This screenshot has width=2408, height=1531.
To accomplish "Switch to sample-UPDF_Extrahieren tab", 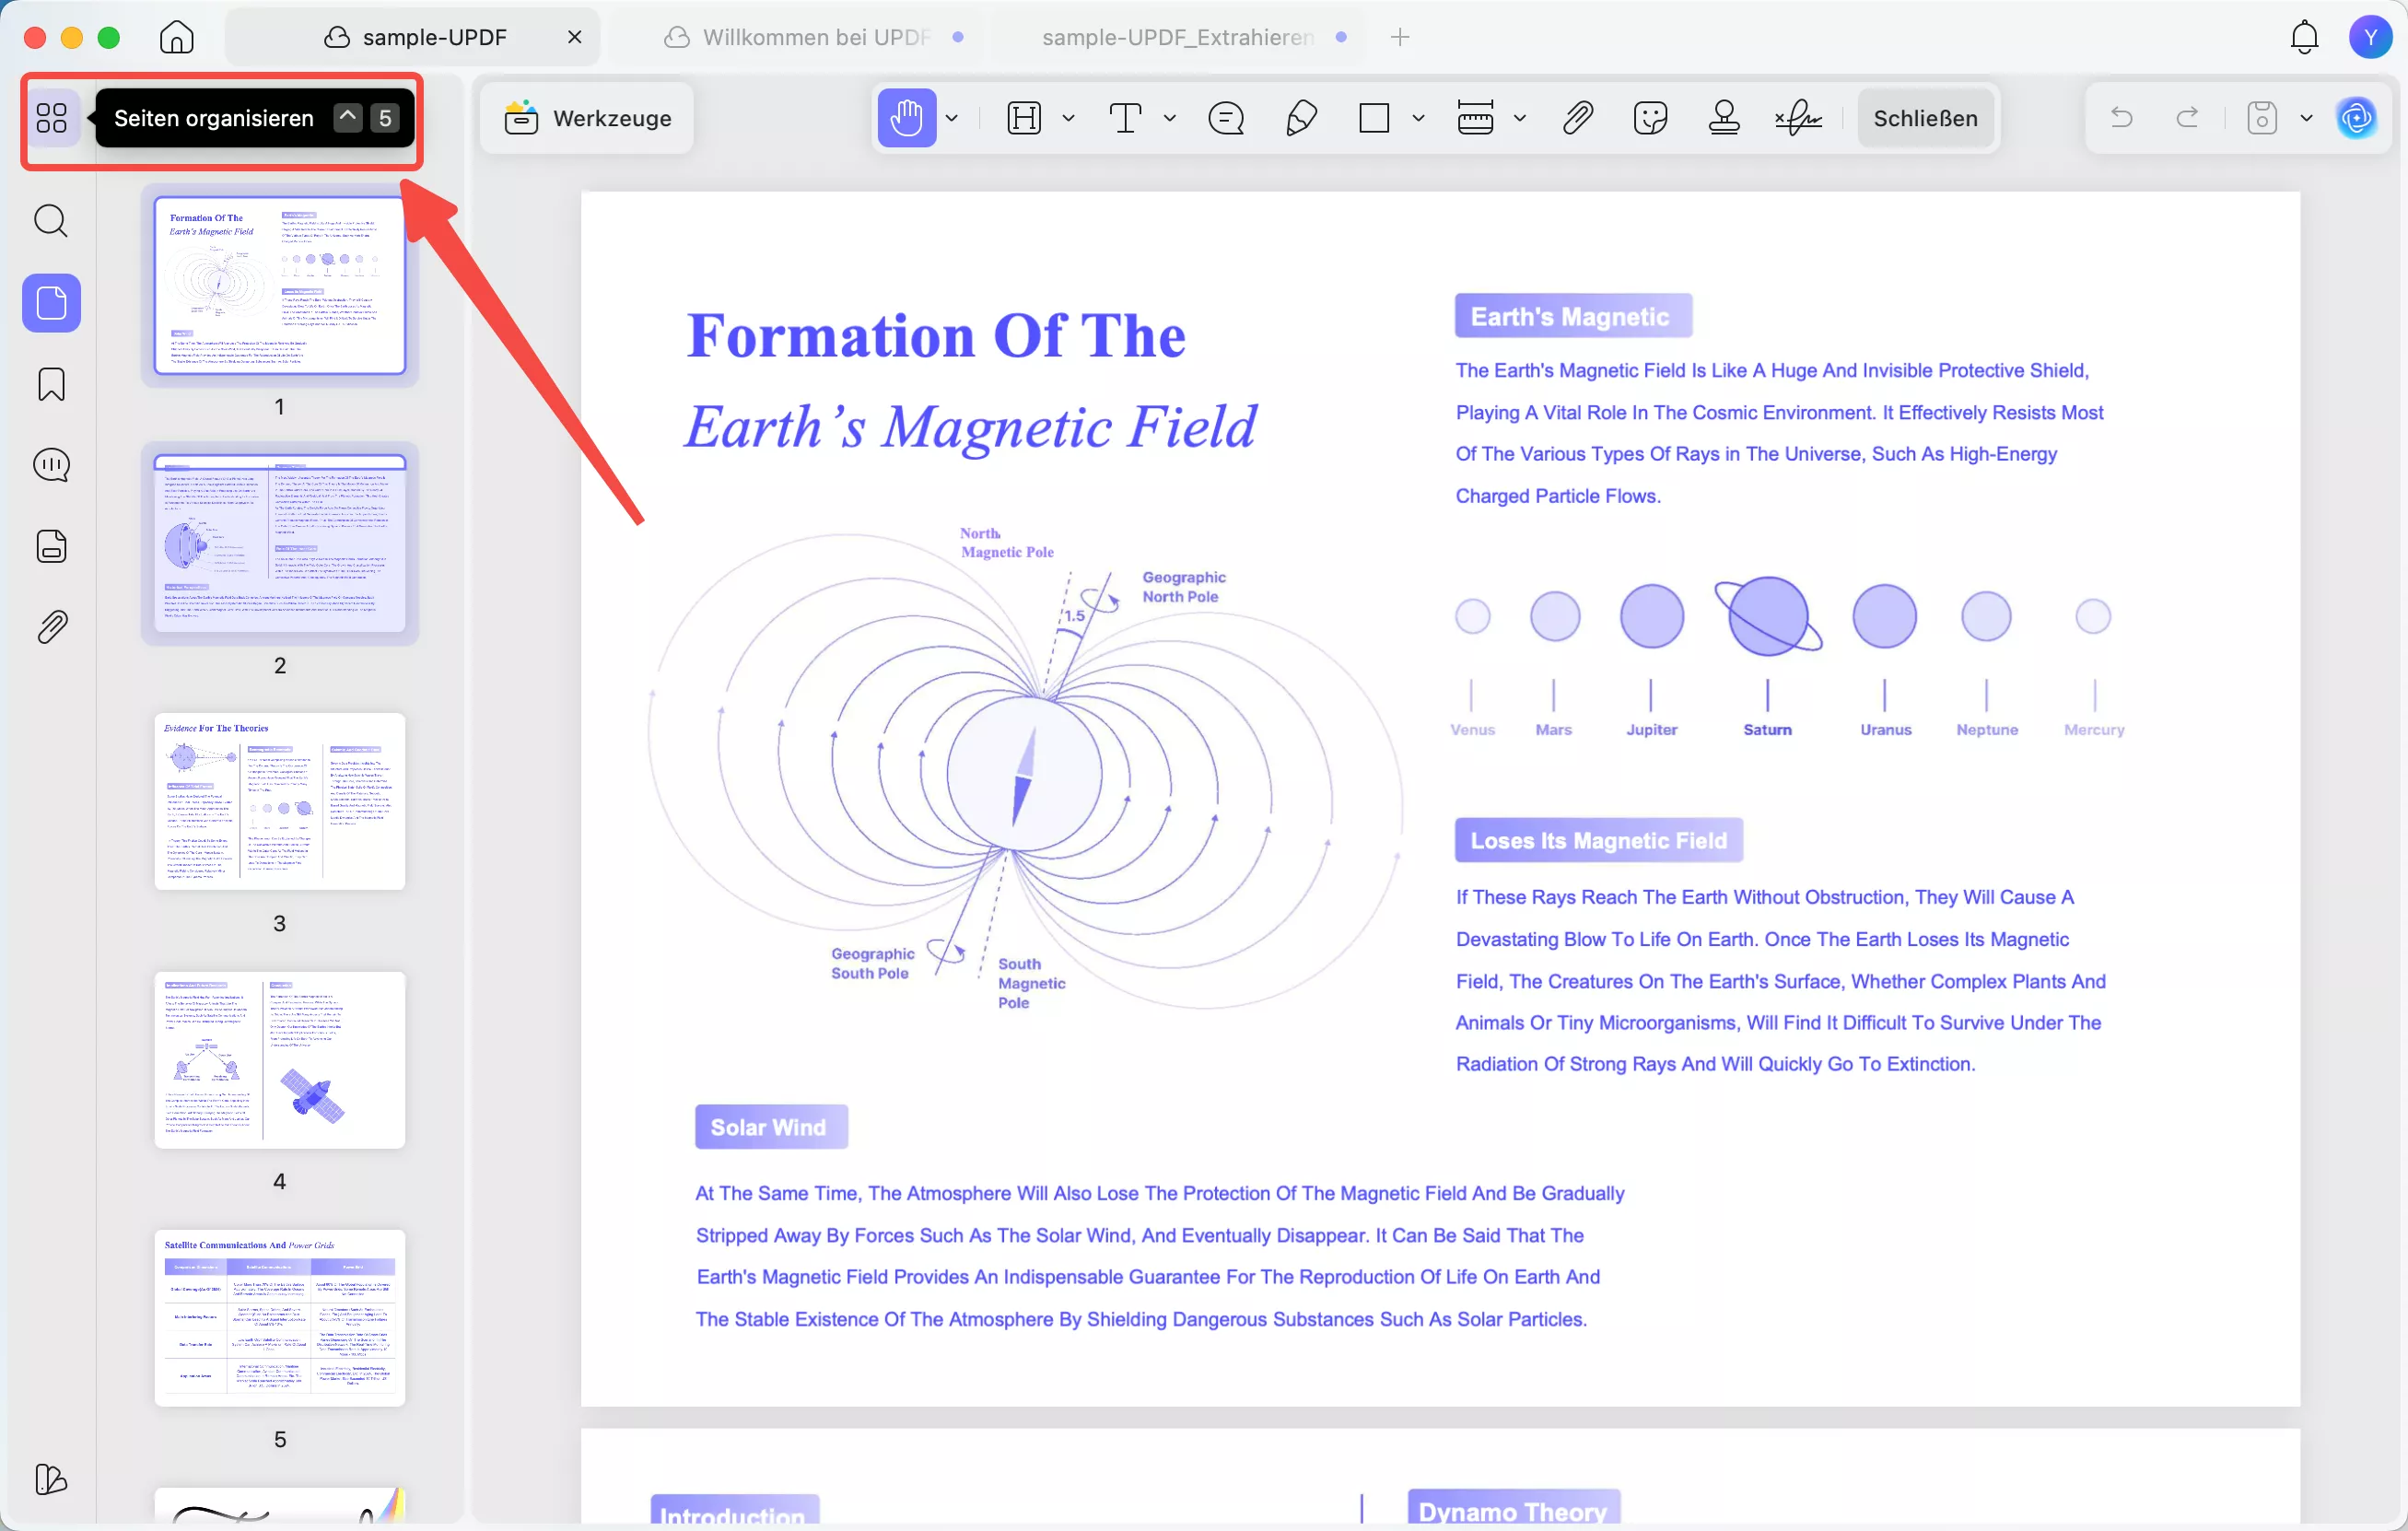I will [x=1177, y=37].
